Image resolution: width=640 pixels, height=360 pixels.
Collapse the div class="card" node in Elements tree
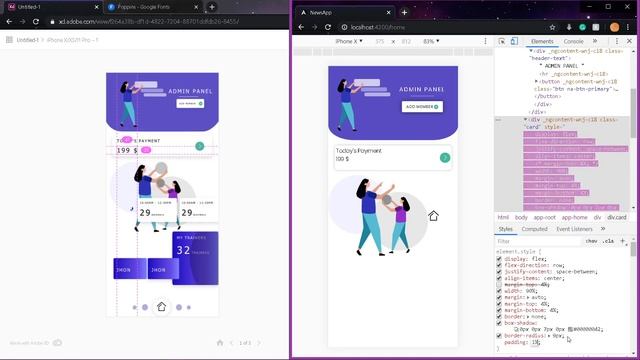click(x=526, y=120)
